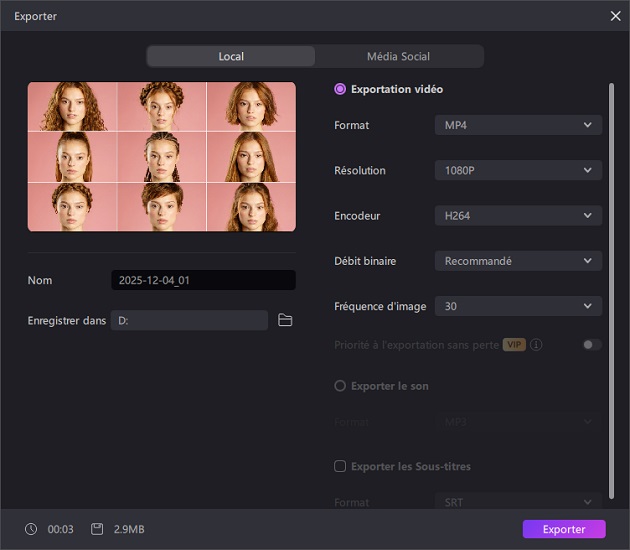The height and width of the screenshot is (550, 630).
Task: Switch to the Média Social tab
Action: 398,56
